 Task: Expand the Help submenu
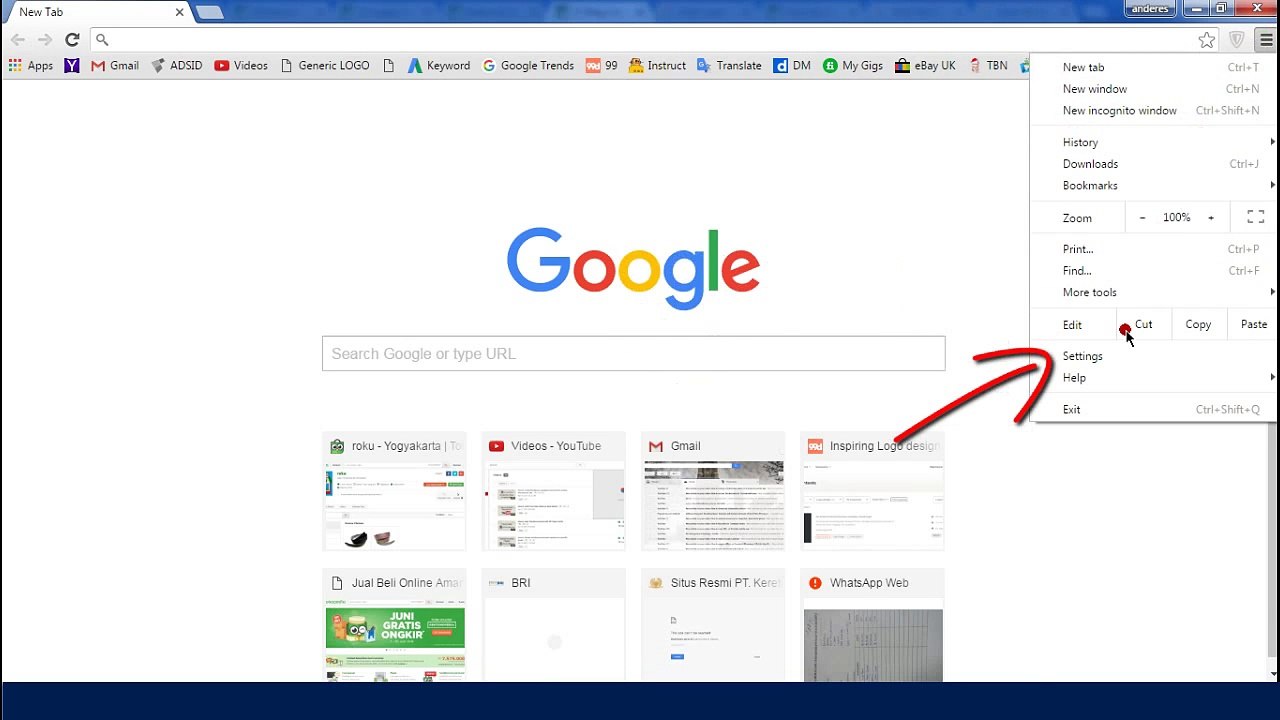1154,378
